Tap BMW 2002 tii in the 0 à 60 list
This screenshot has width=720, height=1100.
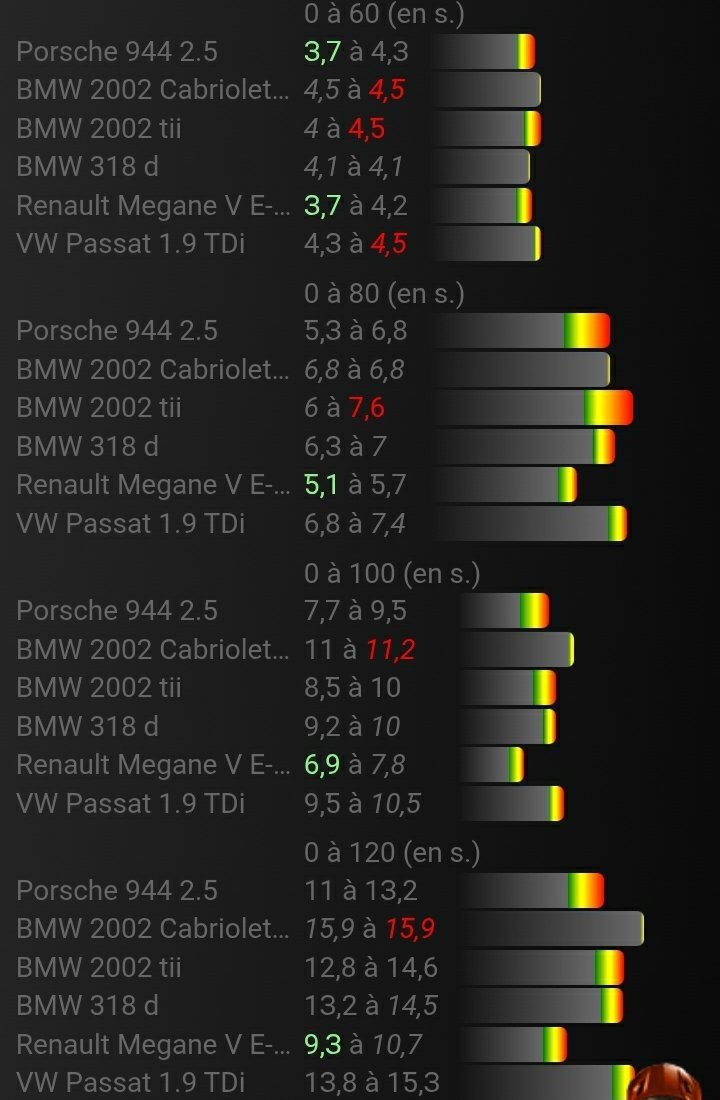pyautogui.click(x=98, y=128)
